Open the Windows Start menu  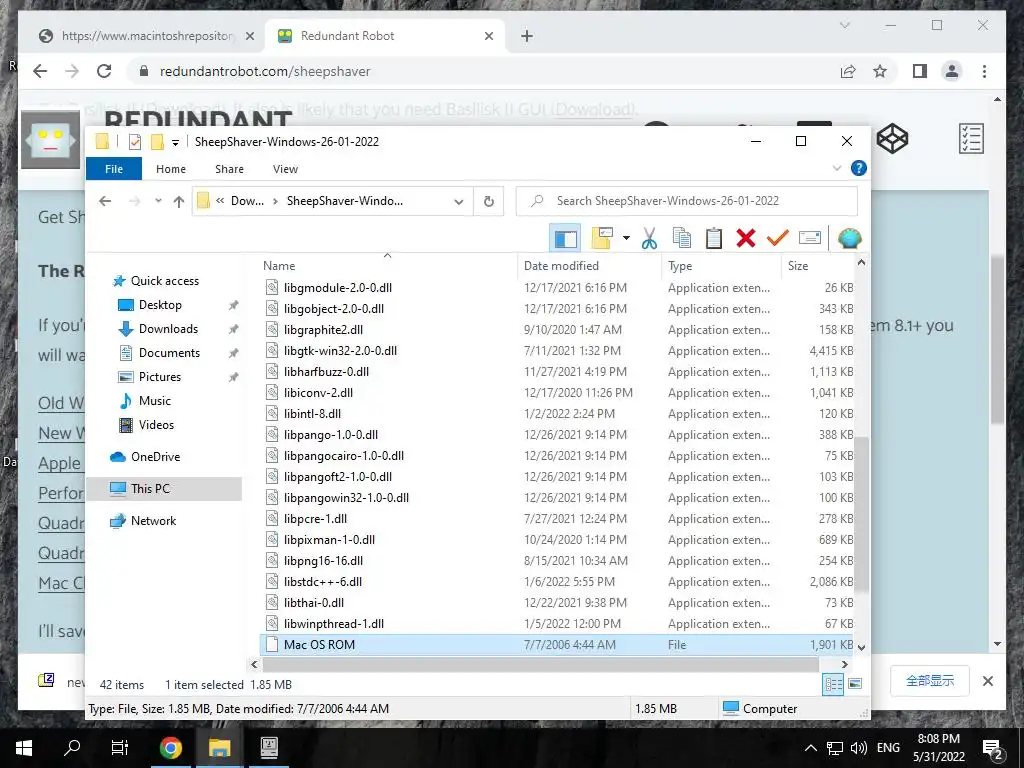(x=24, y=748)
